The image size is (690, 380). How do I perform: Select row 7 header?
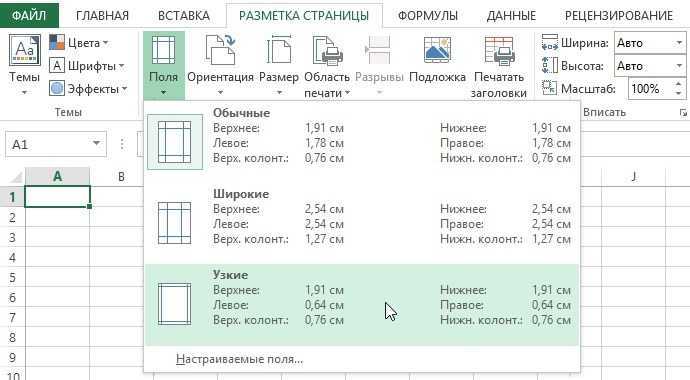(x=12, y=318)
